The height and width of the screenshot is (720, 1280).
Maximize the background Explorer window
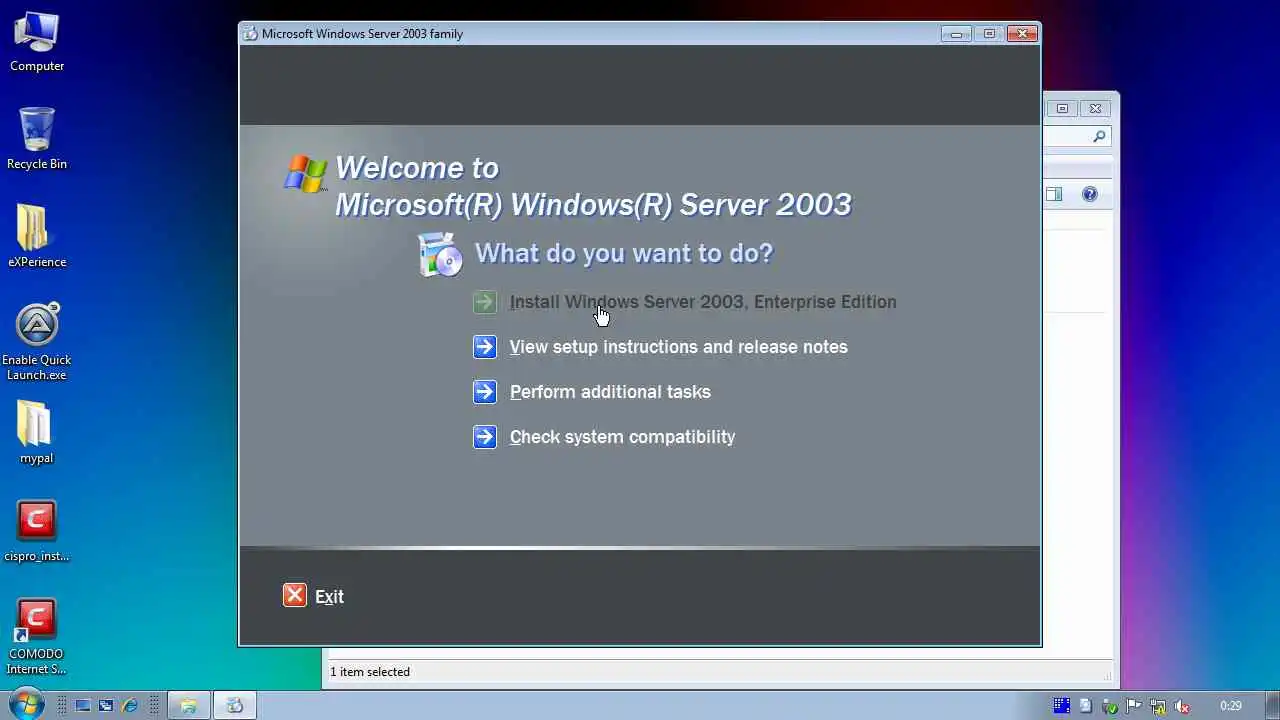[x=1062, y=108]
